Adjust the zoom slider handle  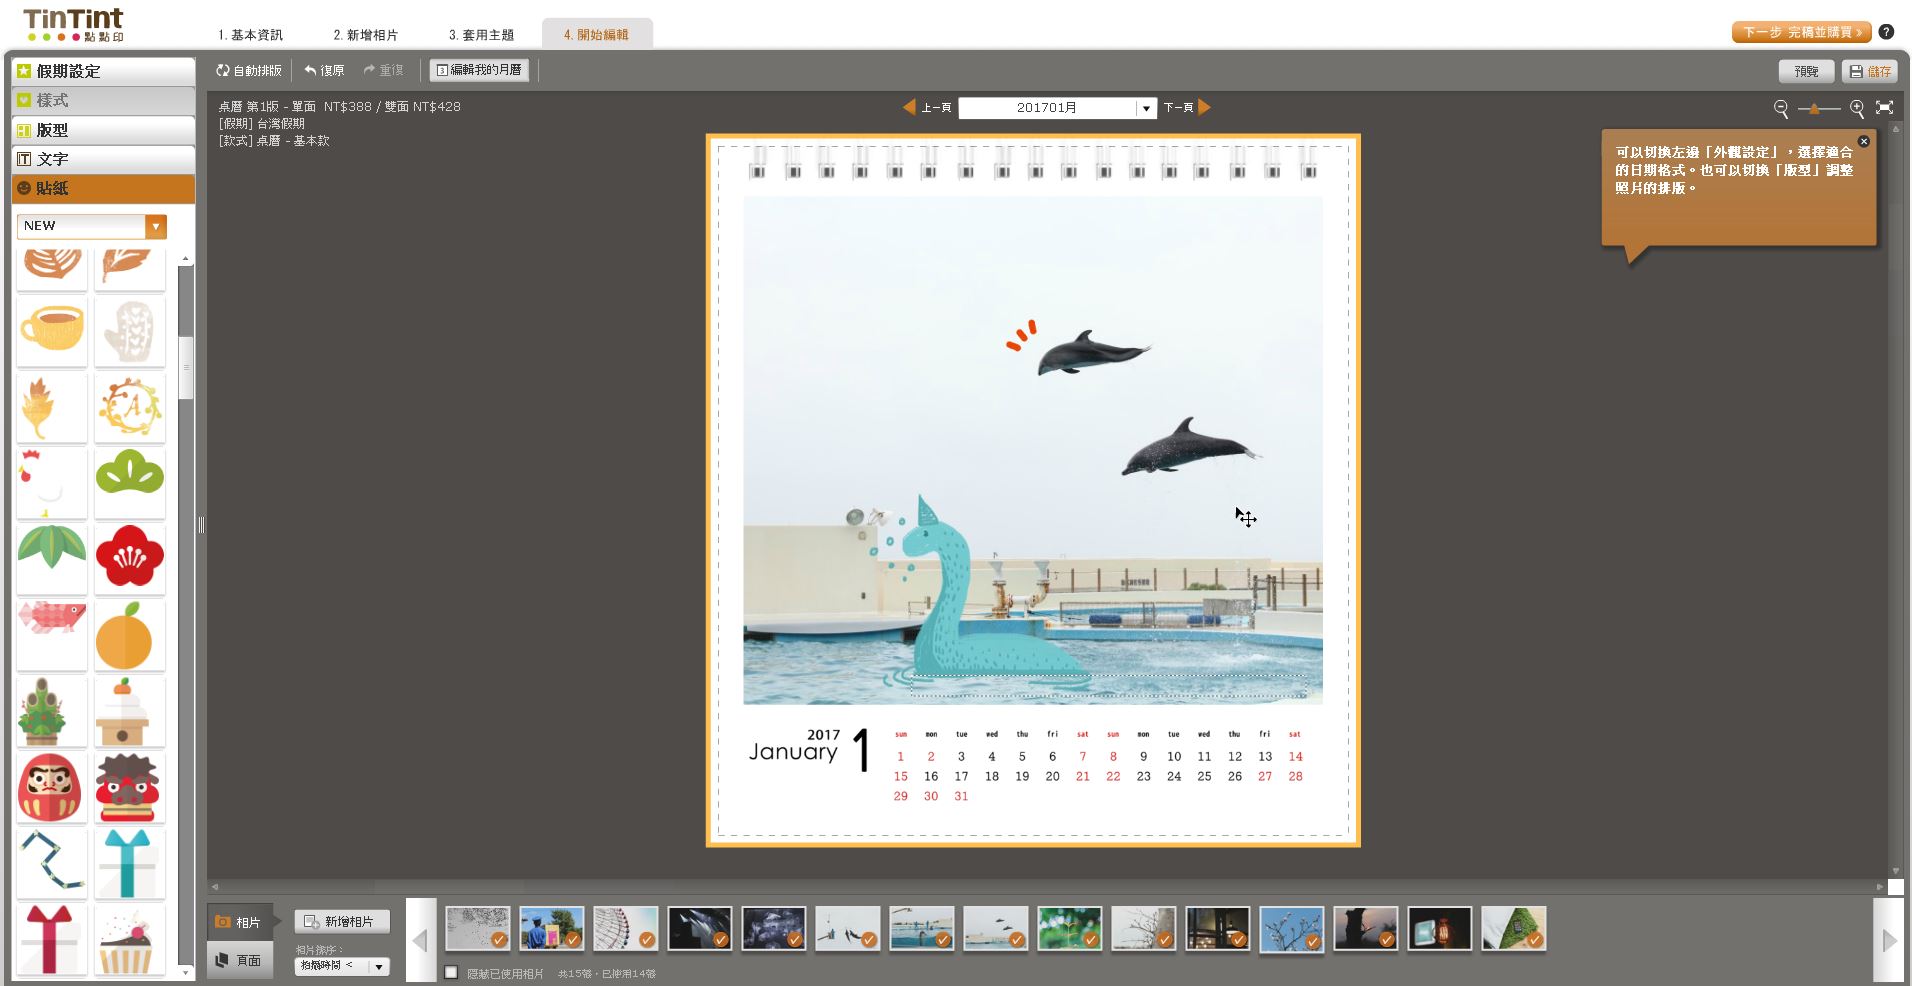coord(1814,108)
